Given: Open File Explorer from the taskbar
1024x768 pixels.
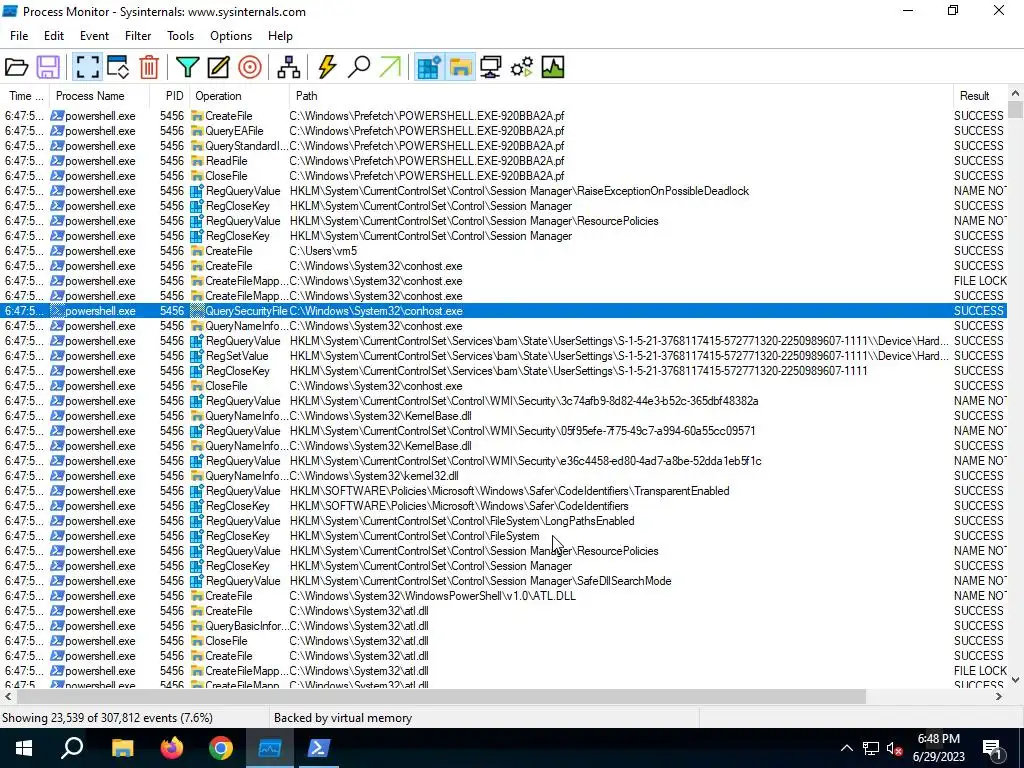Looking at the screenshot, I should [x=122, y=748].
